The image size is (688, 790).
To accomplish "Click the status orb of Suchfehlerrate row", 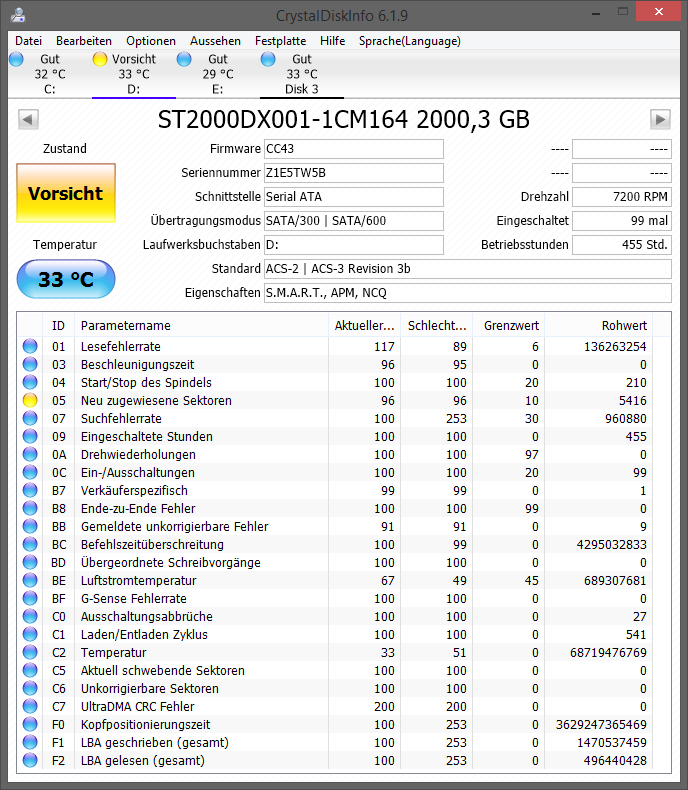I will tap(30, 418).
